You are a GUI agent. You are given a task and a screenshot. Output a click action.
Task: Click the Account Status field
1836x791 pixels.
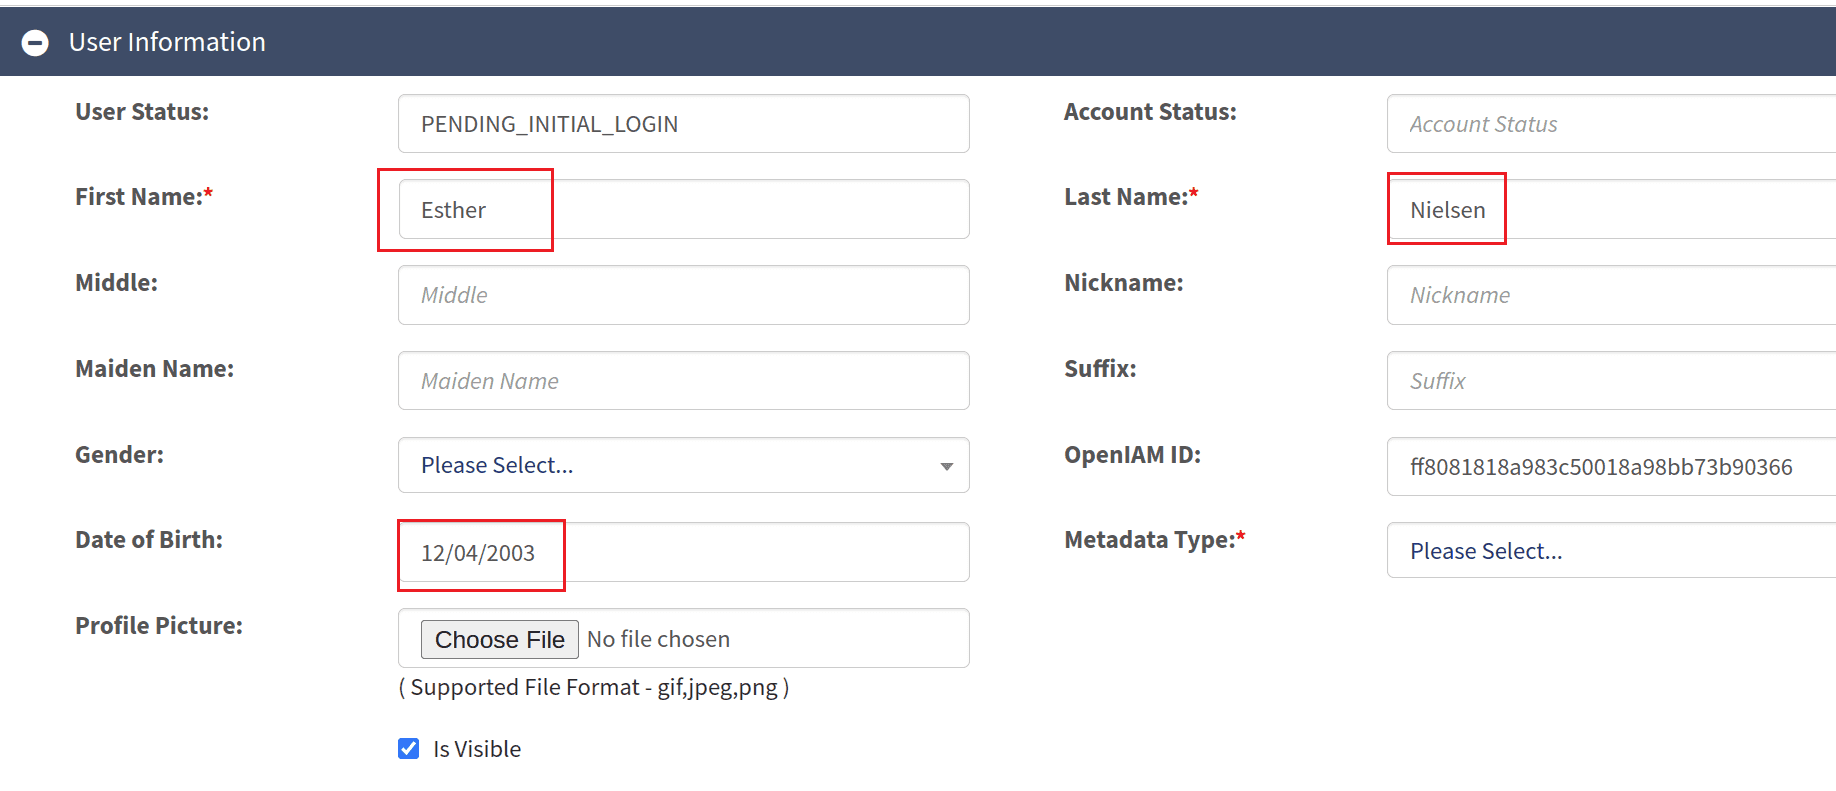click(x=1610, y=124)
